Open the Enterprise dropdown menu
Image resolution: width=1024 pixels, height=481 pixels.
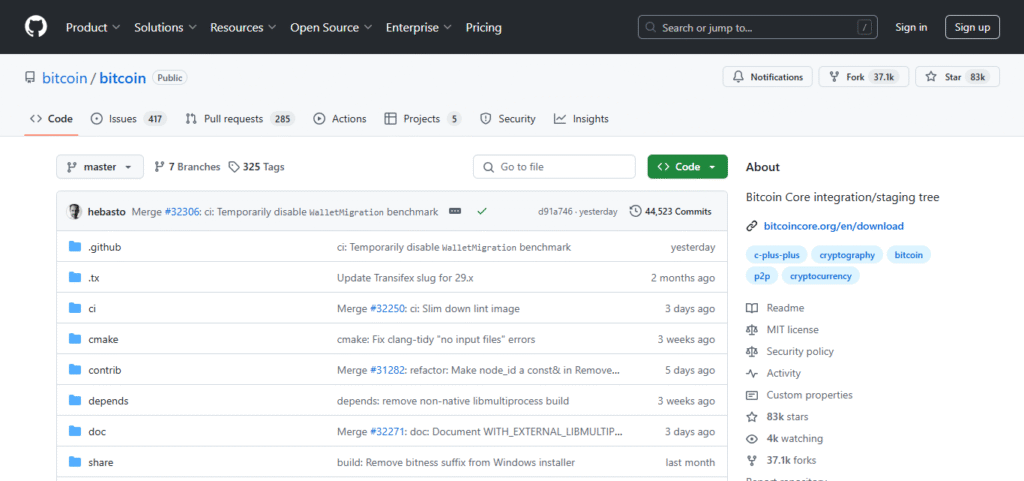(x=419, y=27)
